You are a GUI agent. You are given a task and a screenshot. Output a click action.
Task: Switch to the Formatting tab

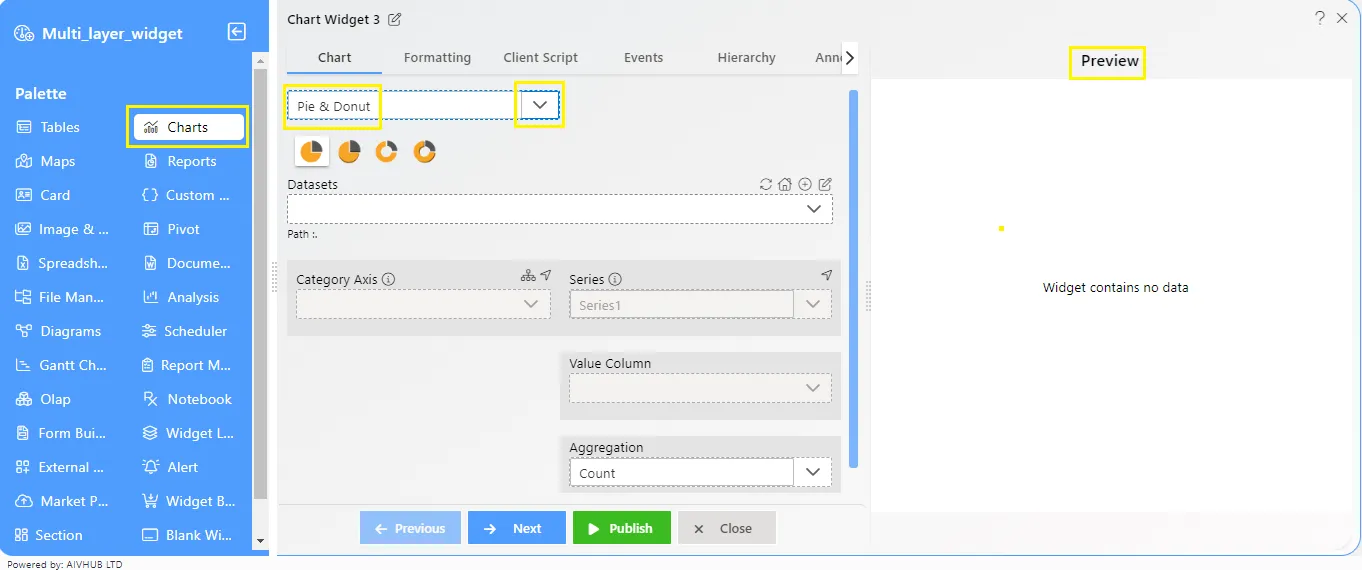pyautogui.click(x=437, y=58)
